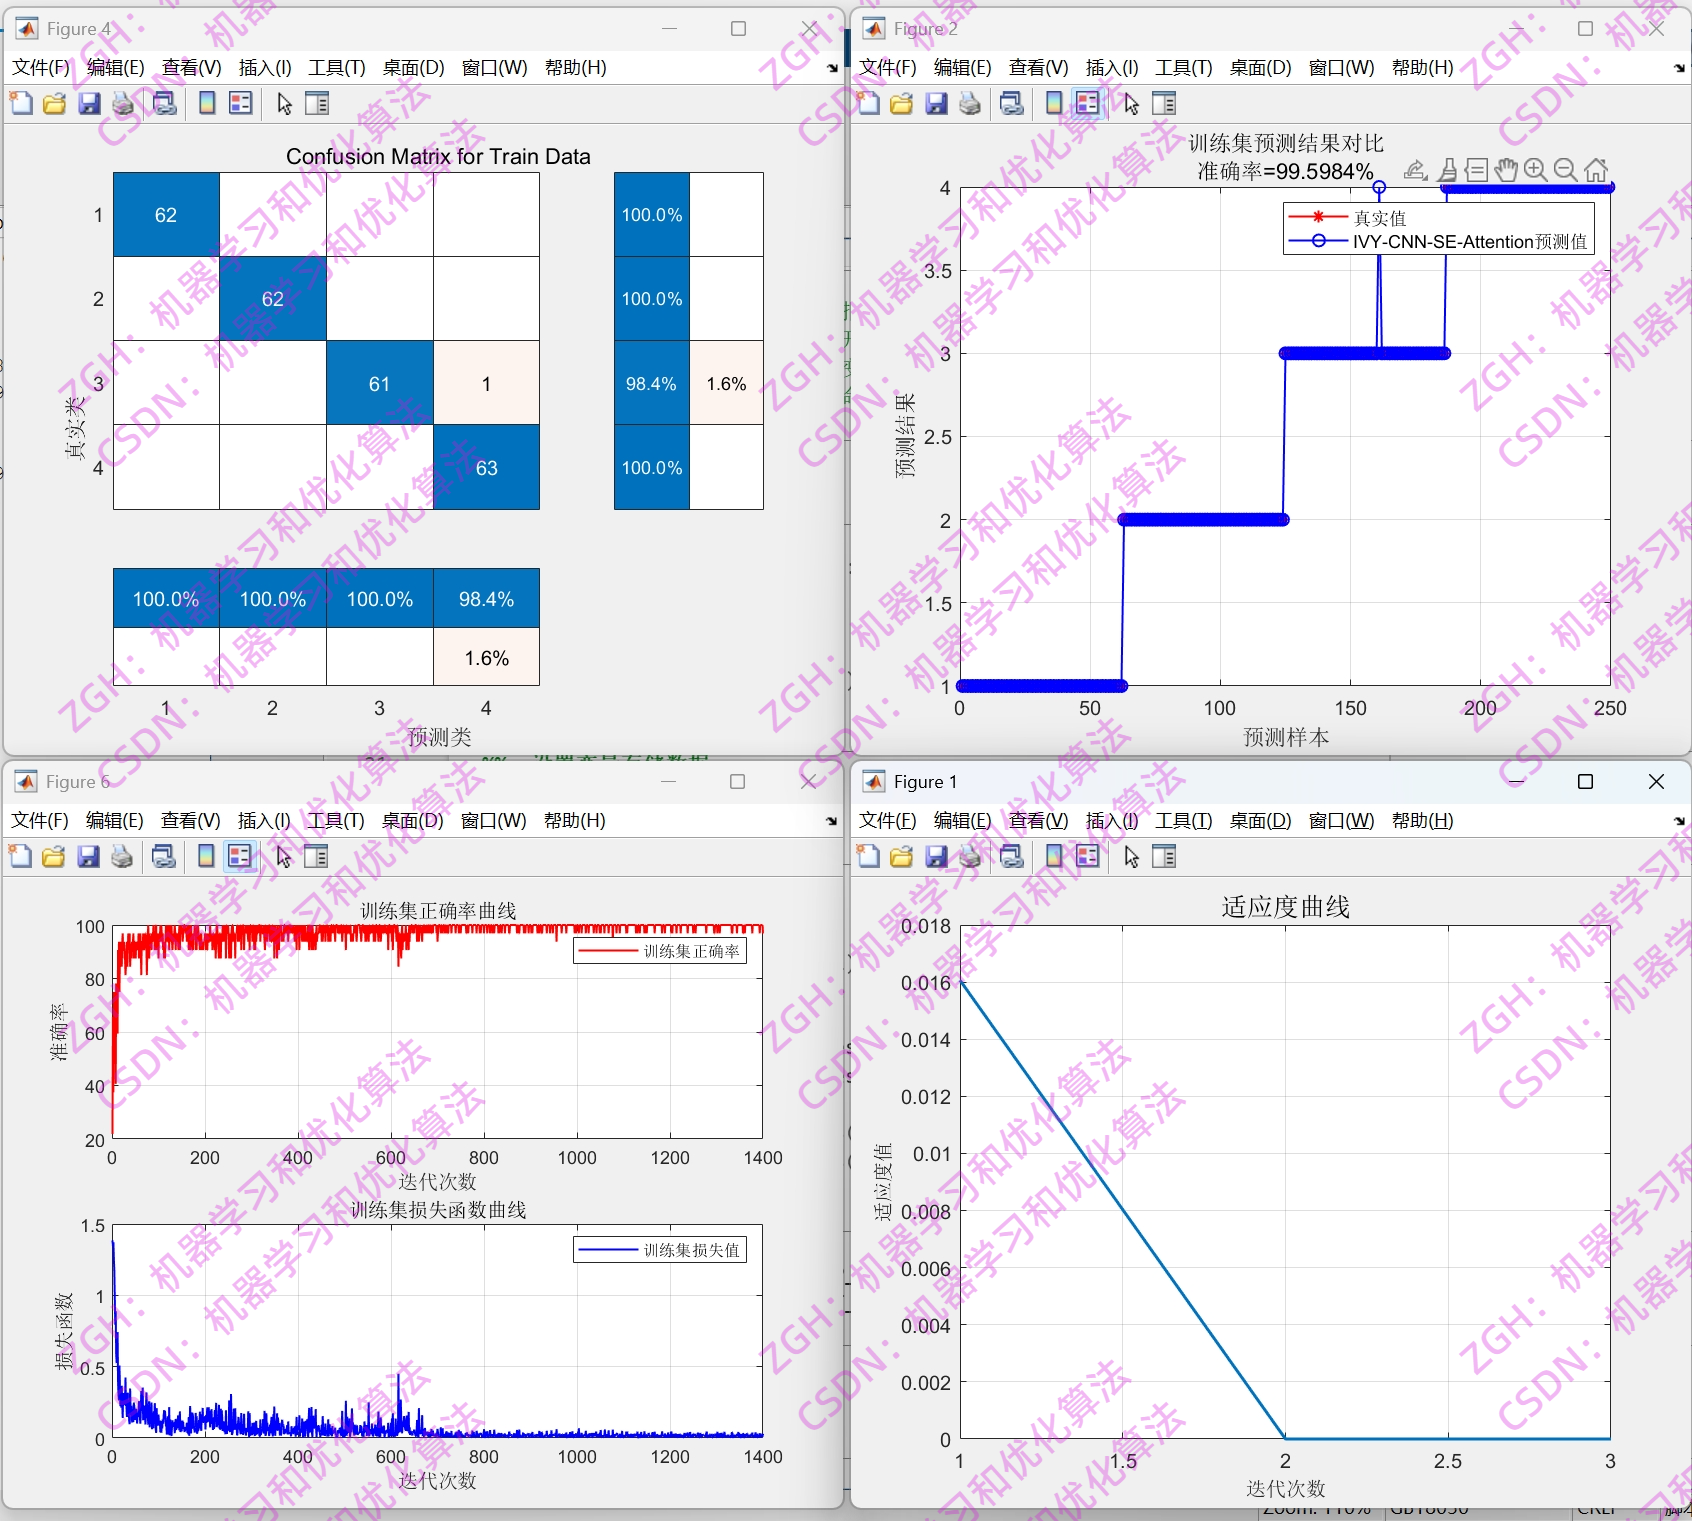Image resolution: width=1692 pixels, height=1521 pixels.
Task: Click export axes icon above Figure 2 plot
Action: [1415, 170]
